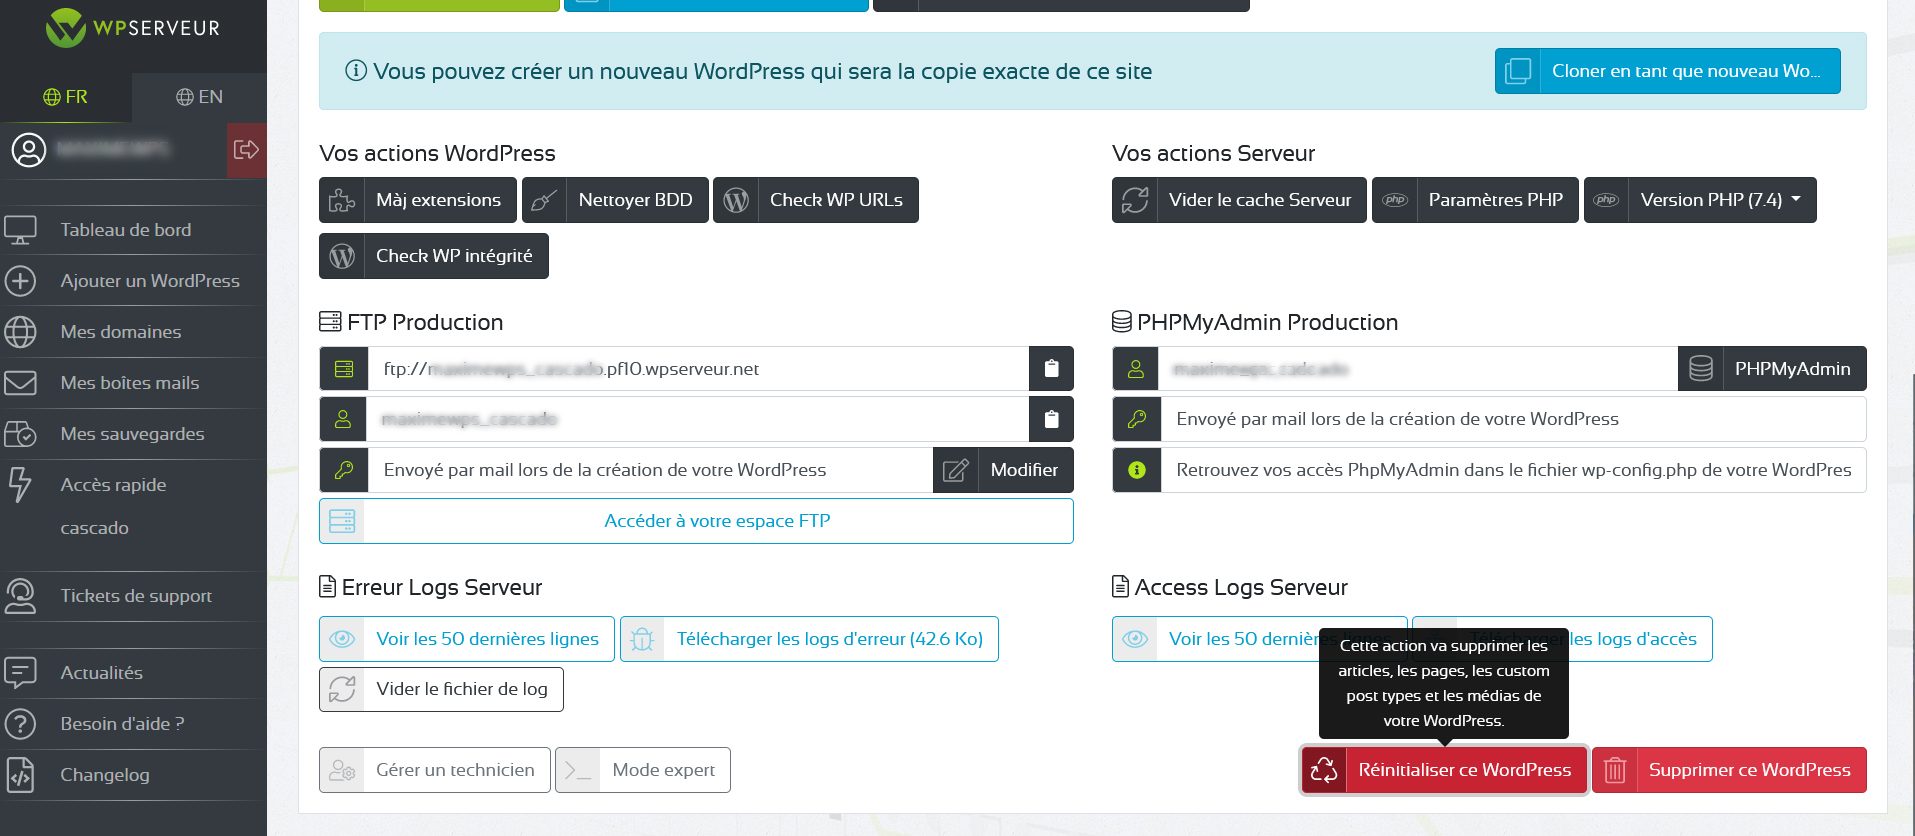The image size is (1915, 836).
Task: Click Télécharger les logs d'erreur
Action: [x=809, y=639]
